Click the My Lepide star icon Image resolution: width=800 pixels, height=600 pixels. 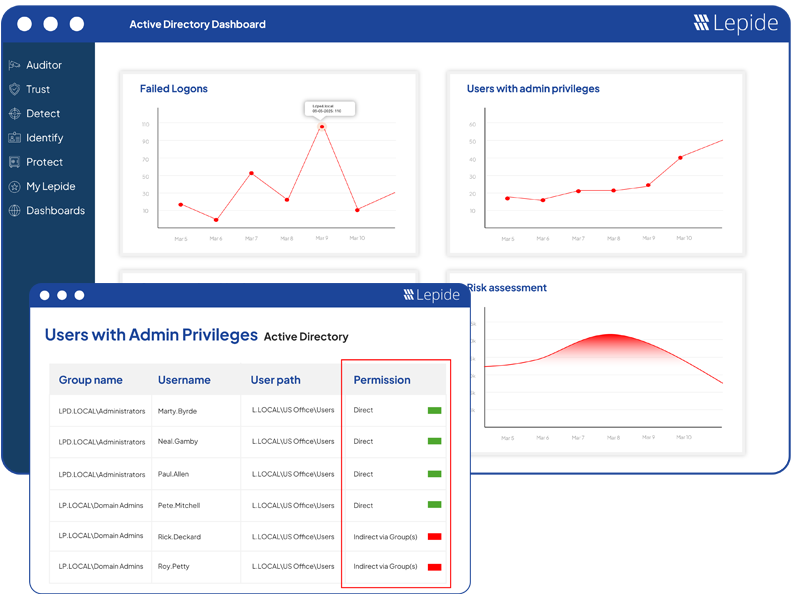click(x=14, y=187)
